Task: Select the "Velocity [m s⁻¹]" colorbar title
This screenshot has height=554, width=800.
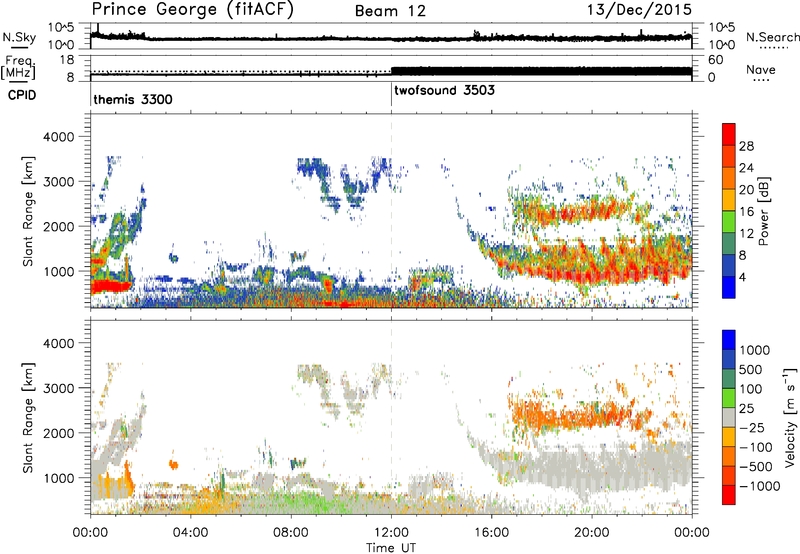Action: [790, 417]
